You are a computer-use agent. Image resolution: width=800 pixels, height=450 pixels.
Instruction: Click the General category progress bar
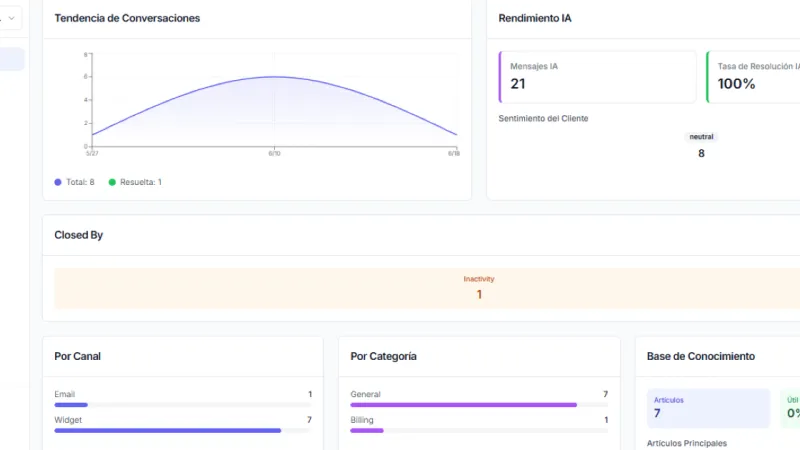479,405
